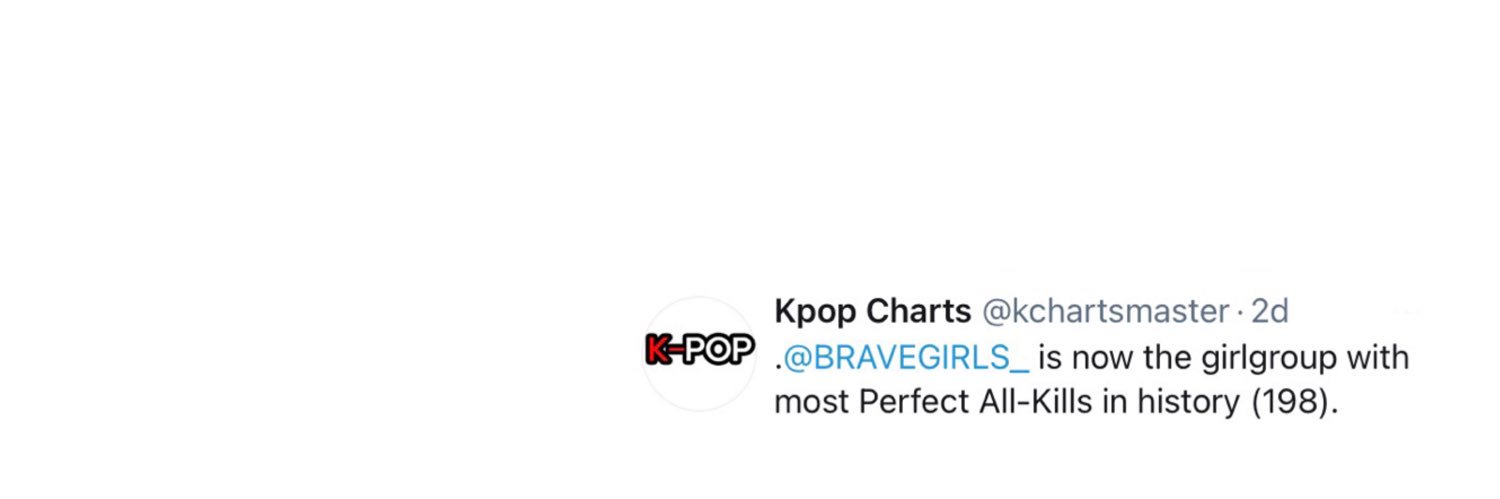Open the Kpop Charts display name
This screenshot has height=499, width=1500.
click(872, 312)
